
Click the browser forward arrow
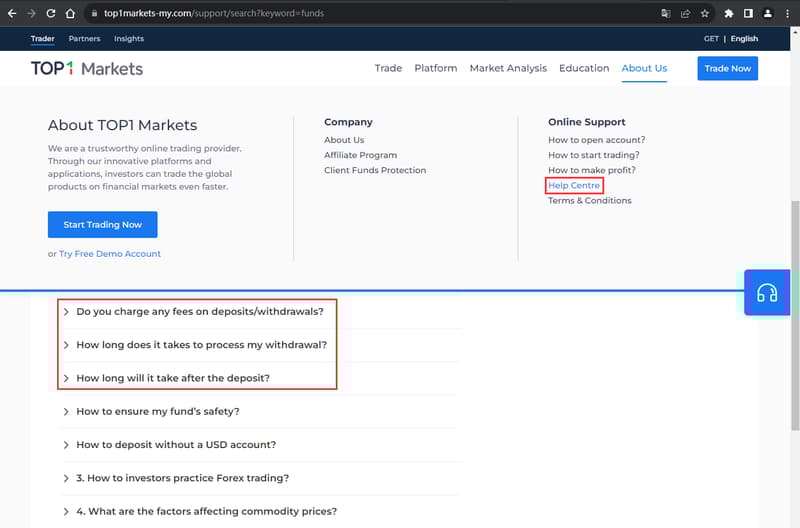pos(31,13)
